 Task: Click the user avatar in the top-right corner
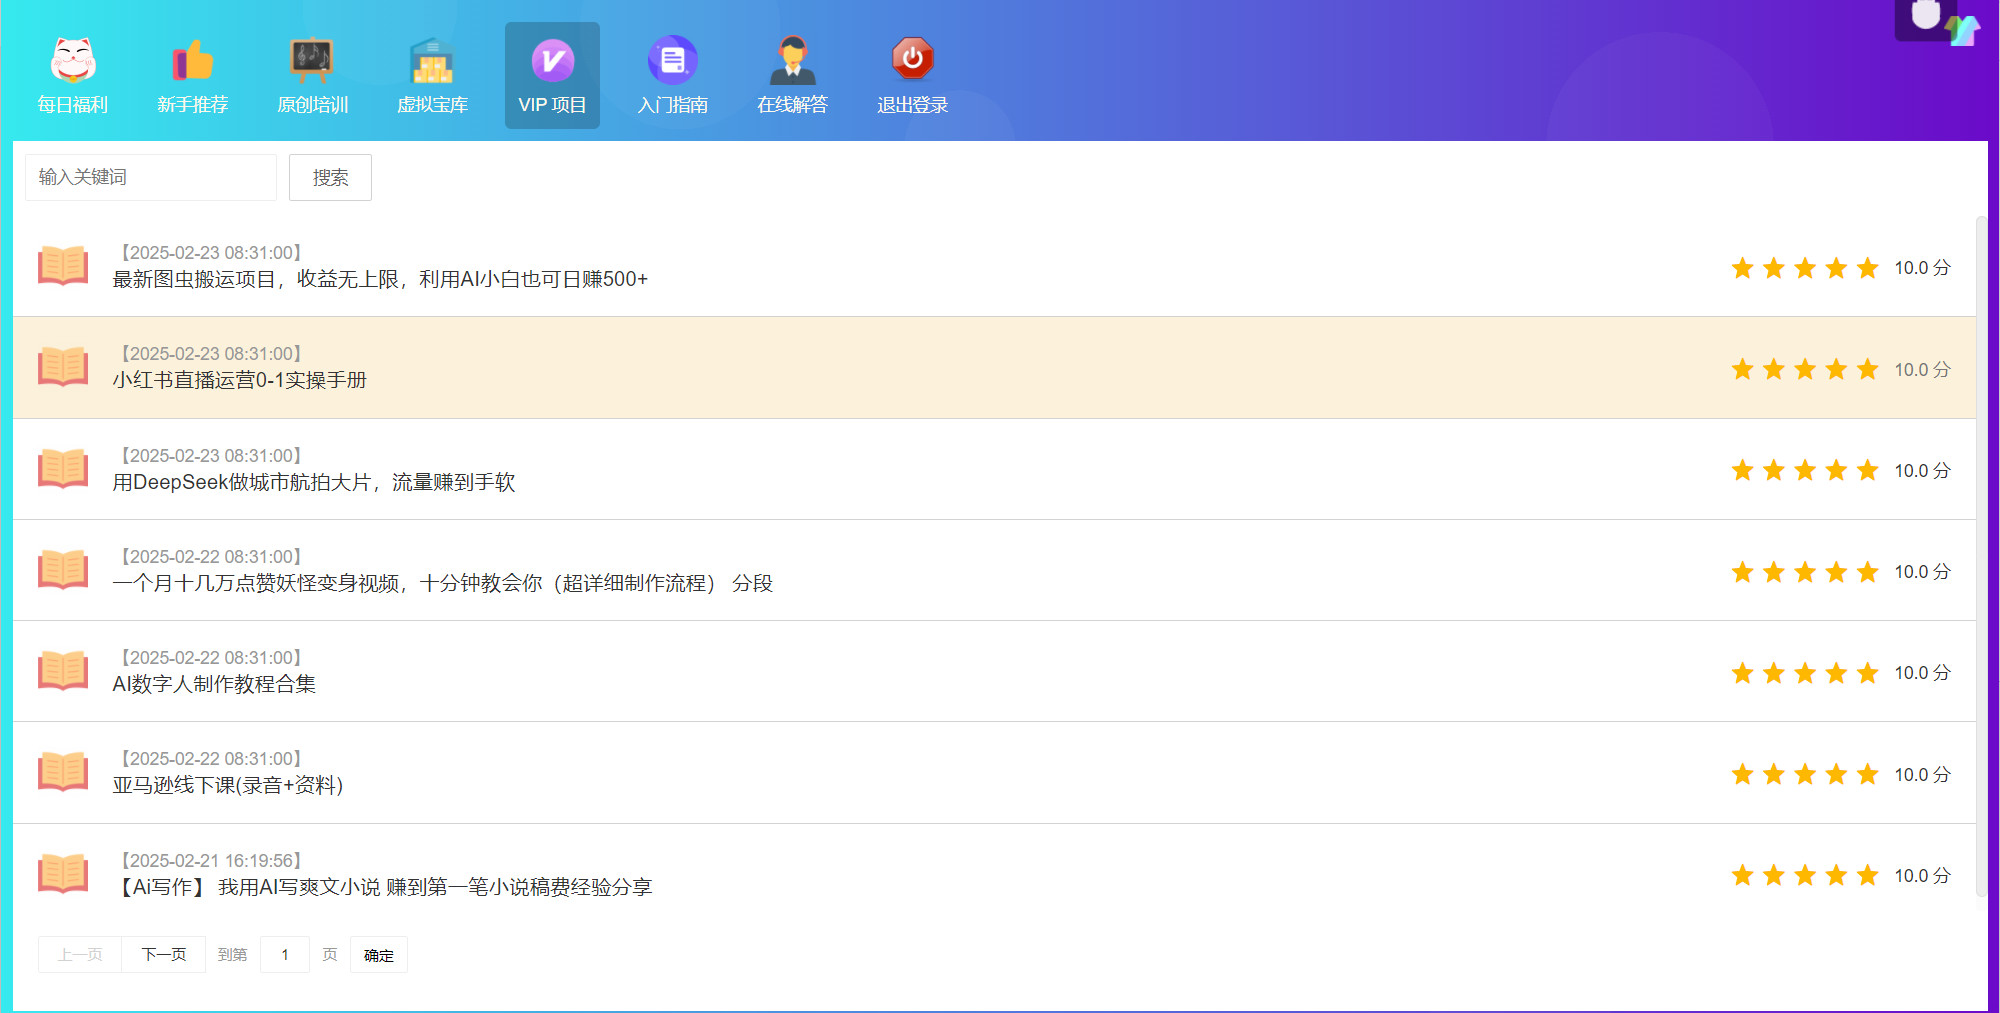1924,18
